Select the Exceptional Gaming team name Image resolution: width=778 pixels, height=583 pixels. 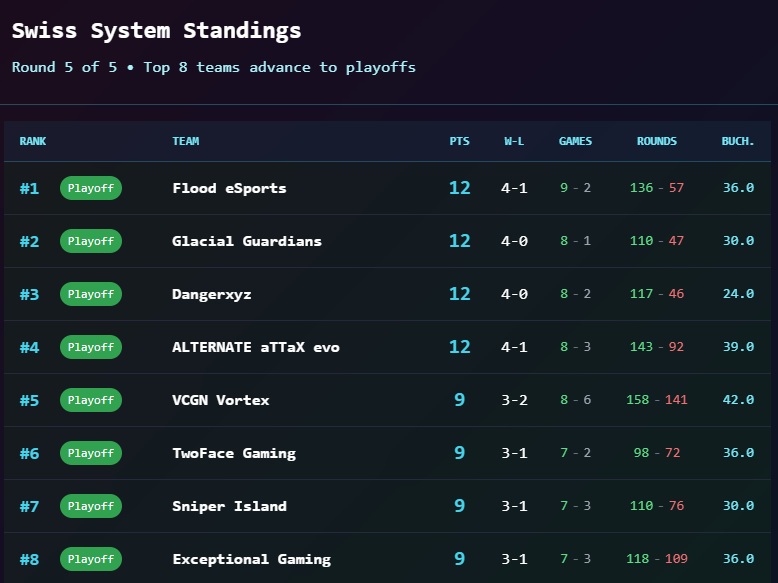[252, 559]
